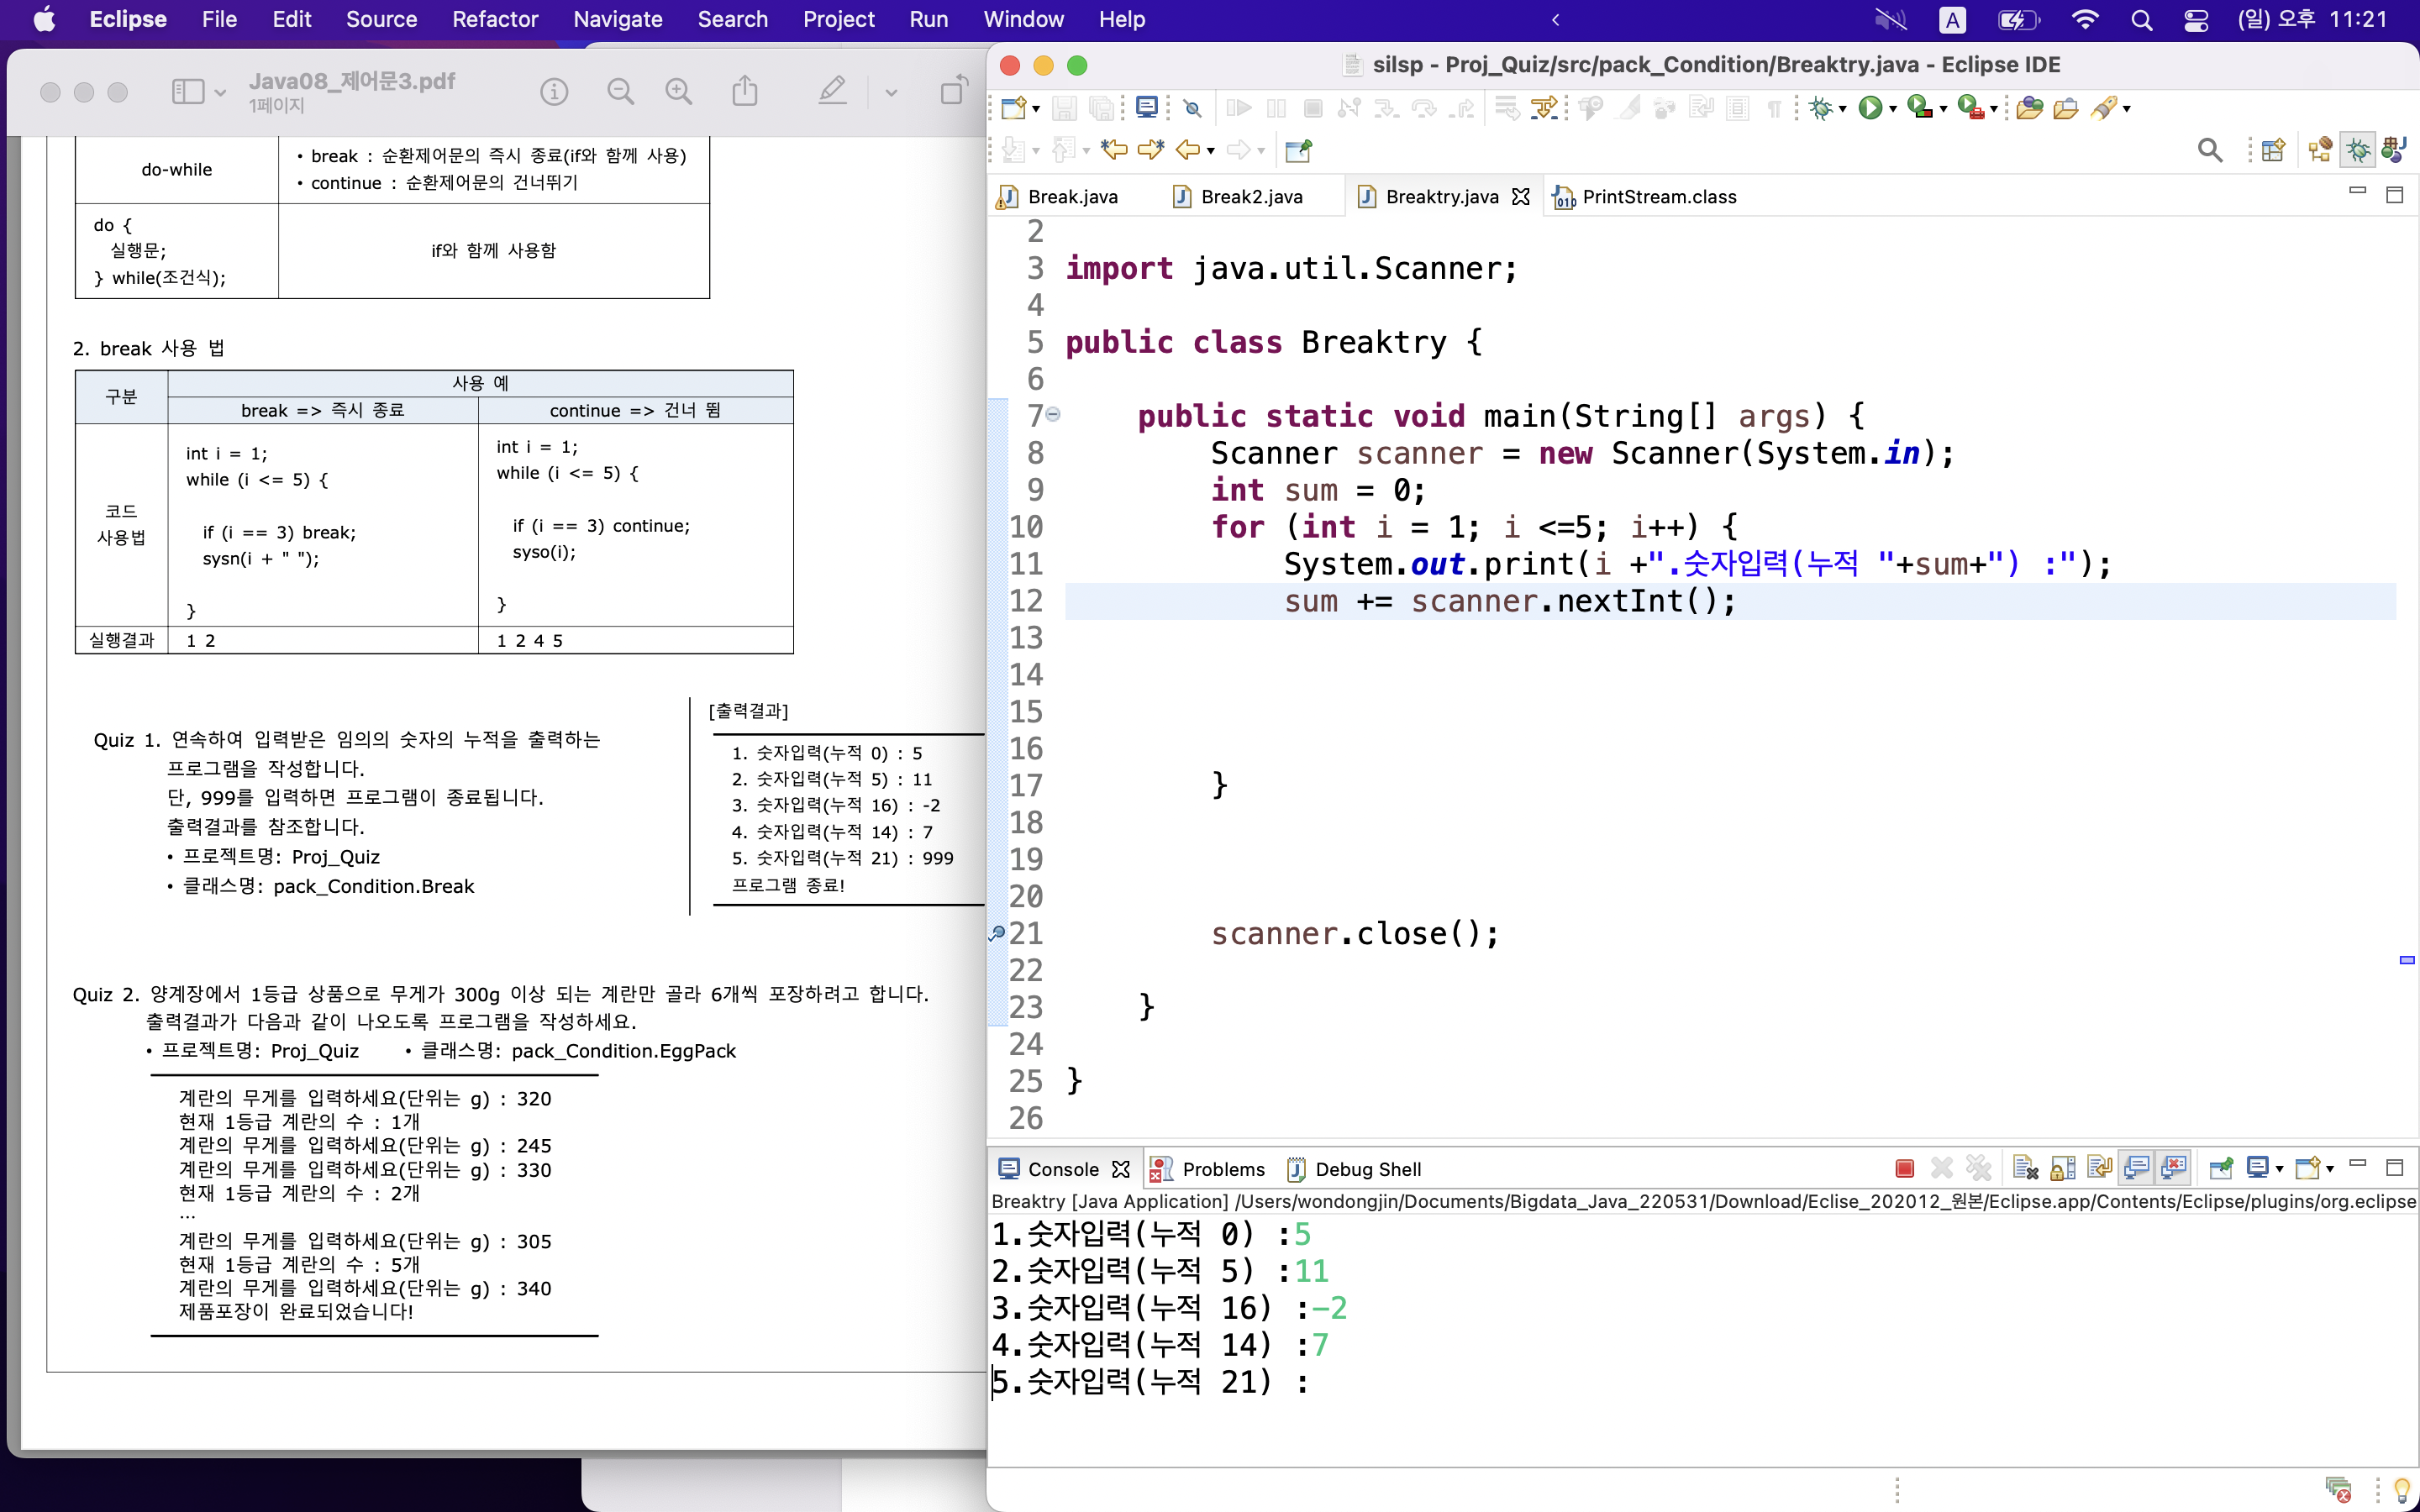Viewport: 2420px width, 1512px height.
Task: Open the Run button dropdown arrow
Action: (1893, 109)
